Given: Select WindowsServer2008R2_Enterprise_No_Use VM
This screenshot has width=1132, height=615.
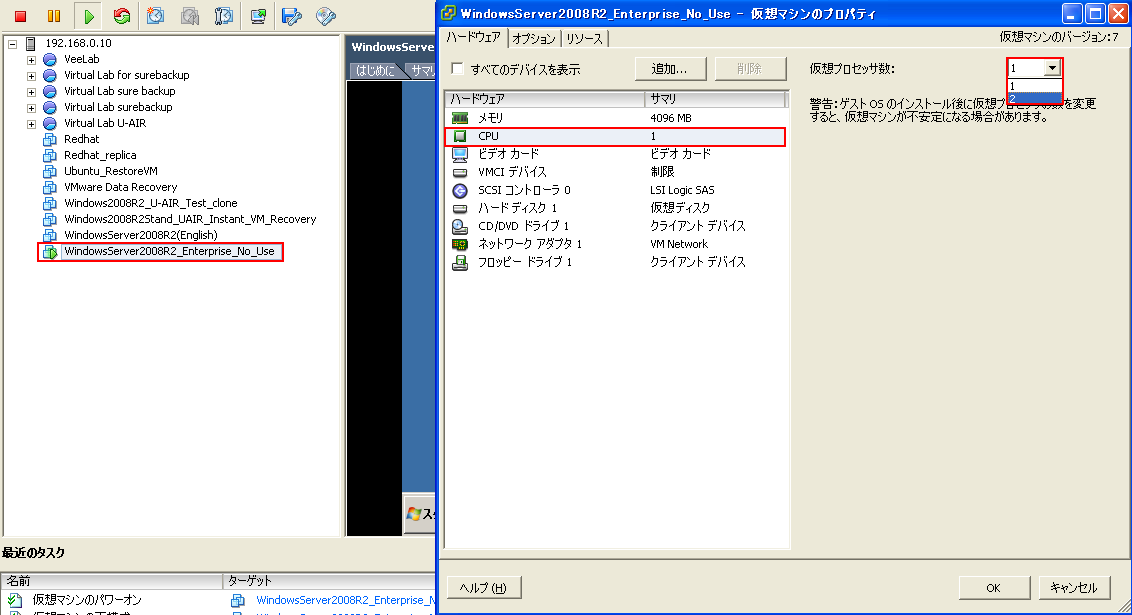Looking at the screenshot, I should coord(169,251).
